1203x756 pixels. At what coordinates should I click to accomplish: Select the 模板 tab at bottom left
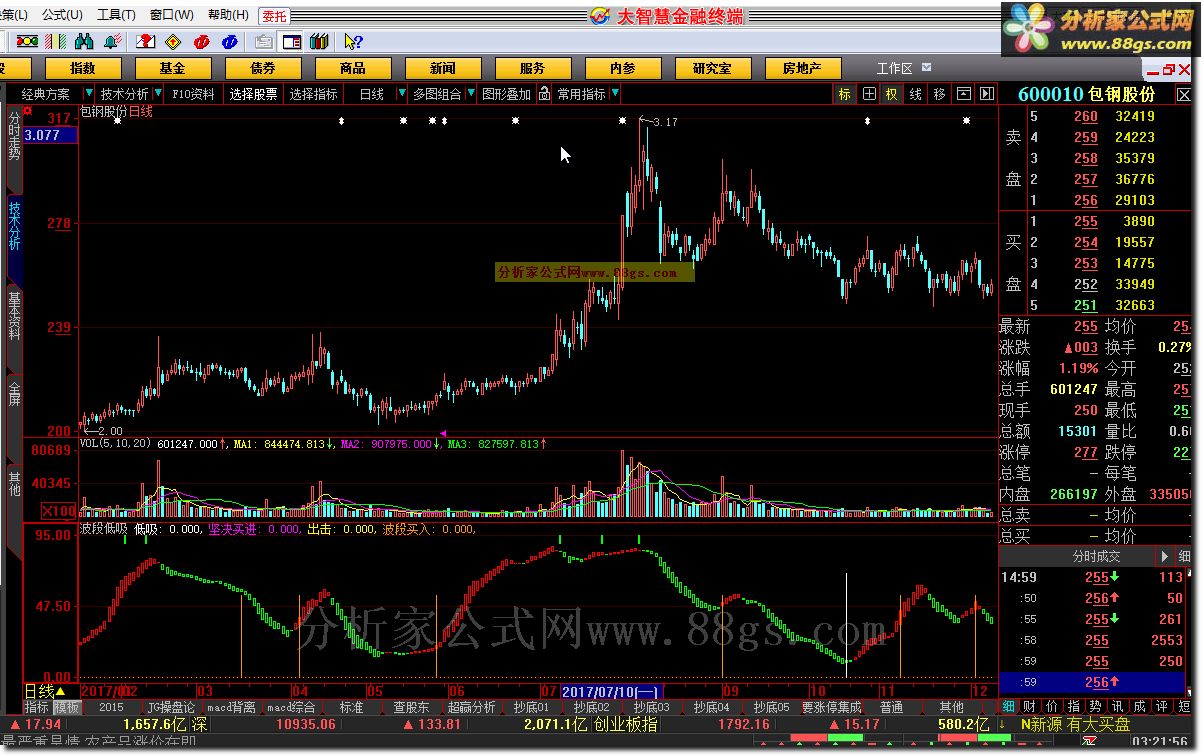[x=66, y=706]
